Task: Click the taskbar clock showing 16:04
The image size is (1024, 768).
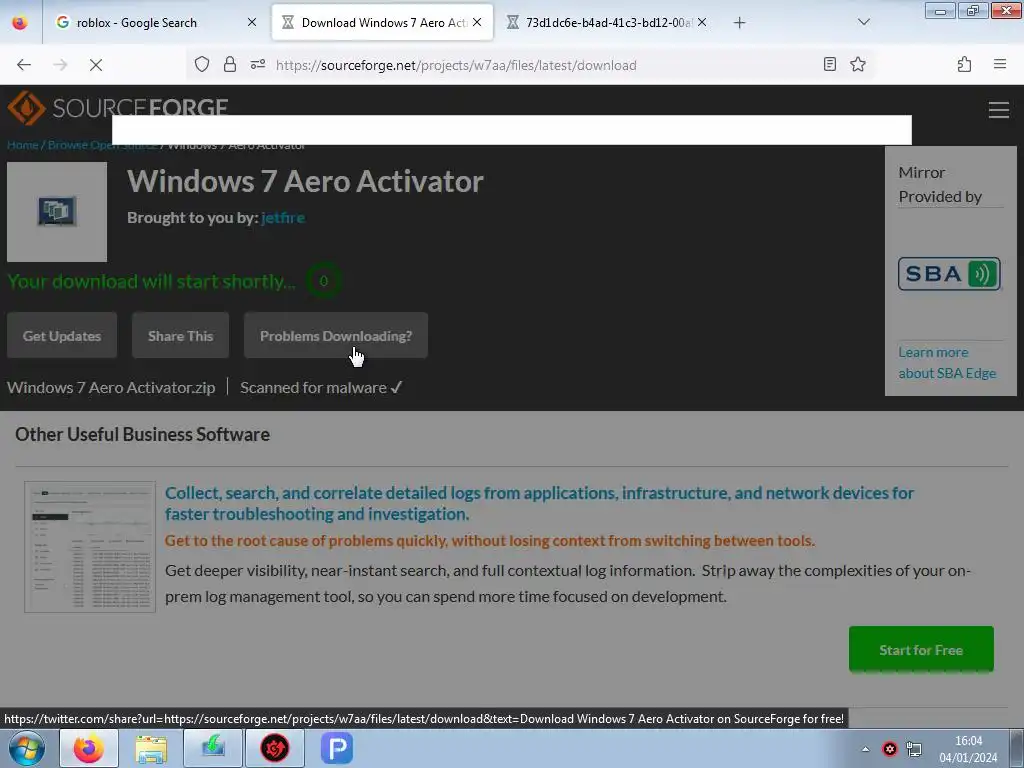Action: (x=968, y=749)
